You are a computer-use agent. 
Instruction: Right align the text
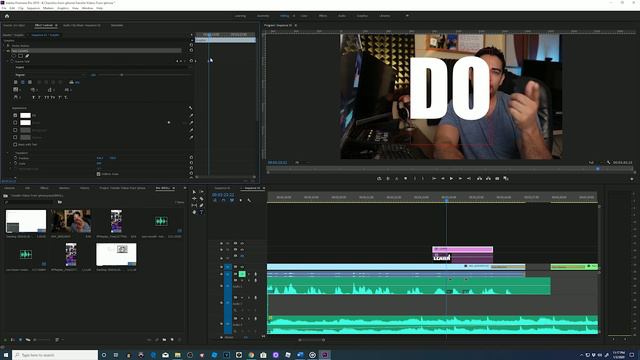(29, 82)
